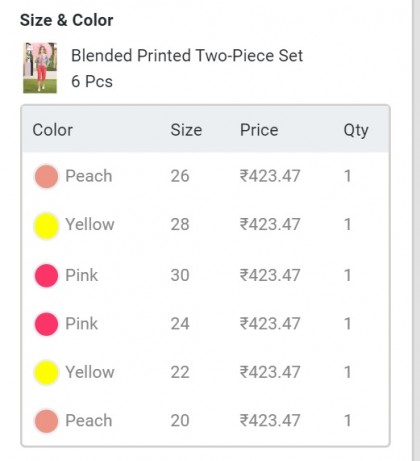Click the Qty column header
The height and width of the screenshot is (461, 420).
click(356, 130)
